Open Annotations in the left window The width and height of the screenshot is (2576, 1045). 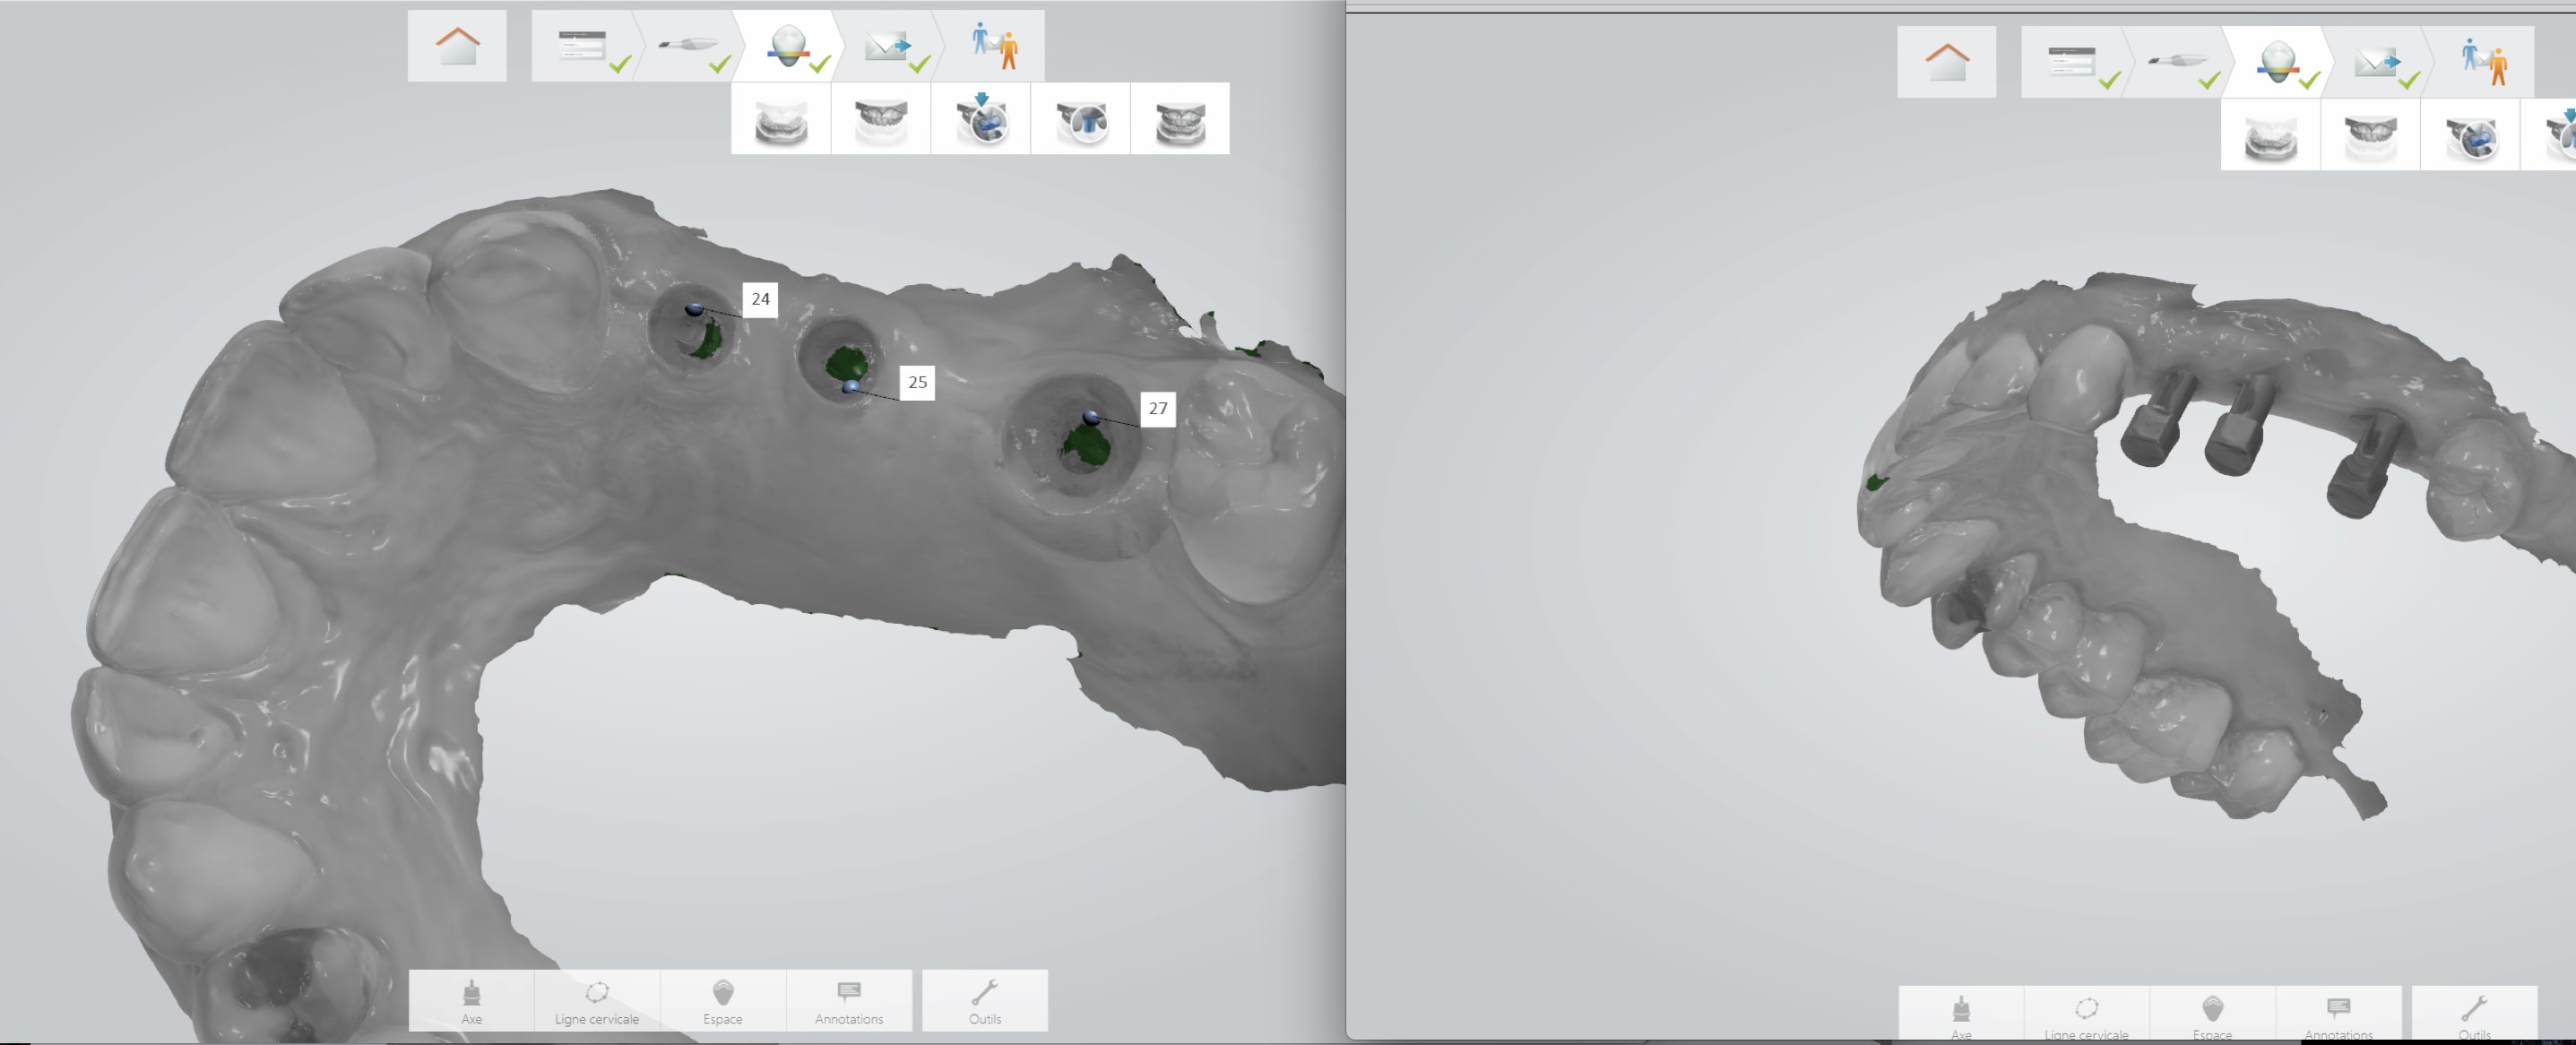tap(849, 1000)
